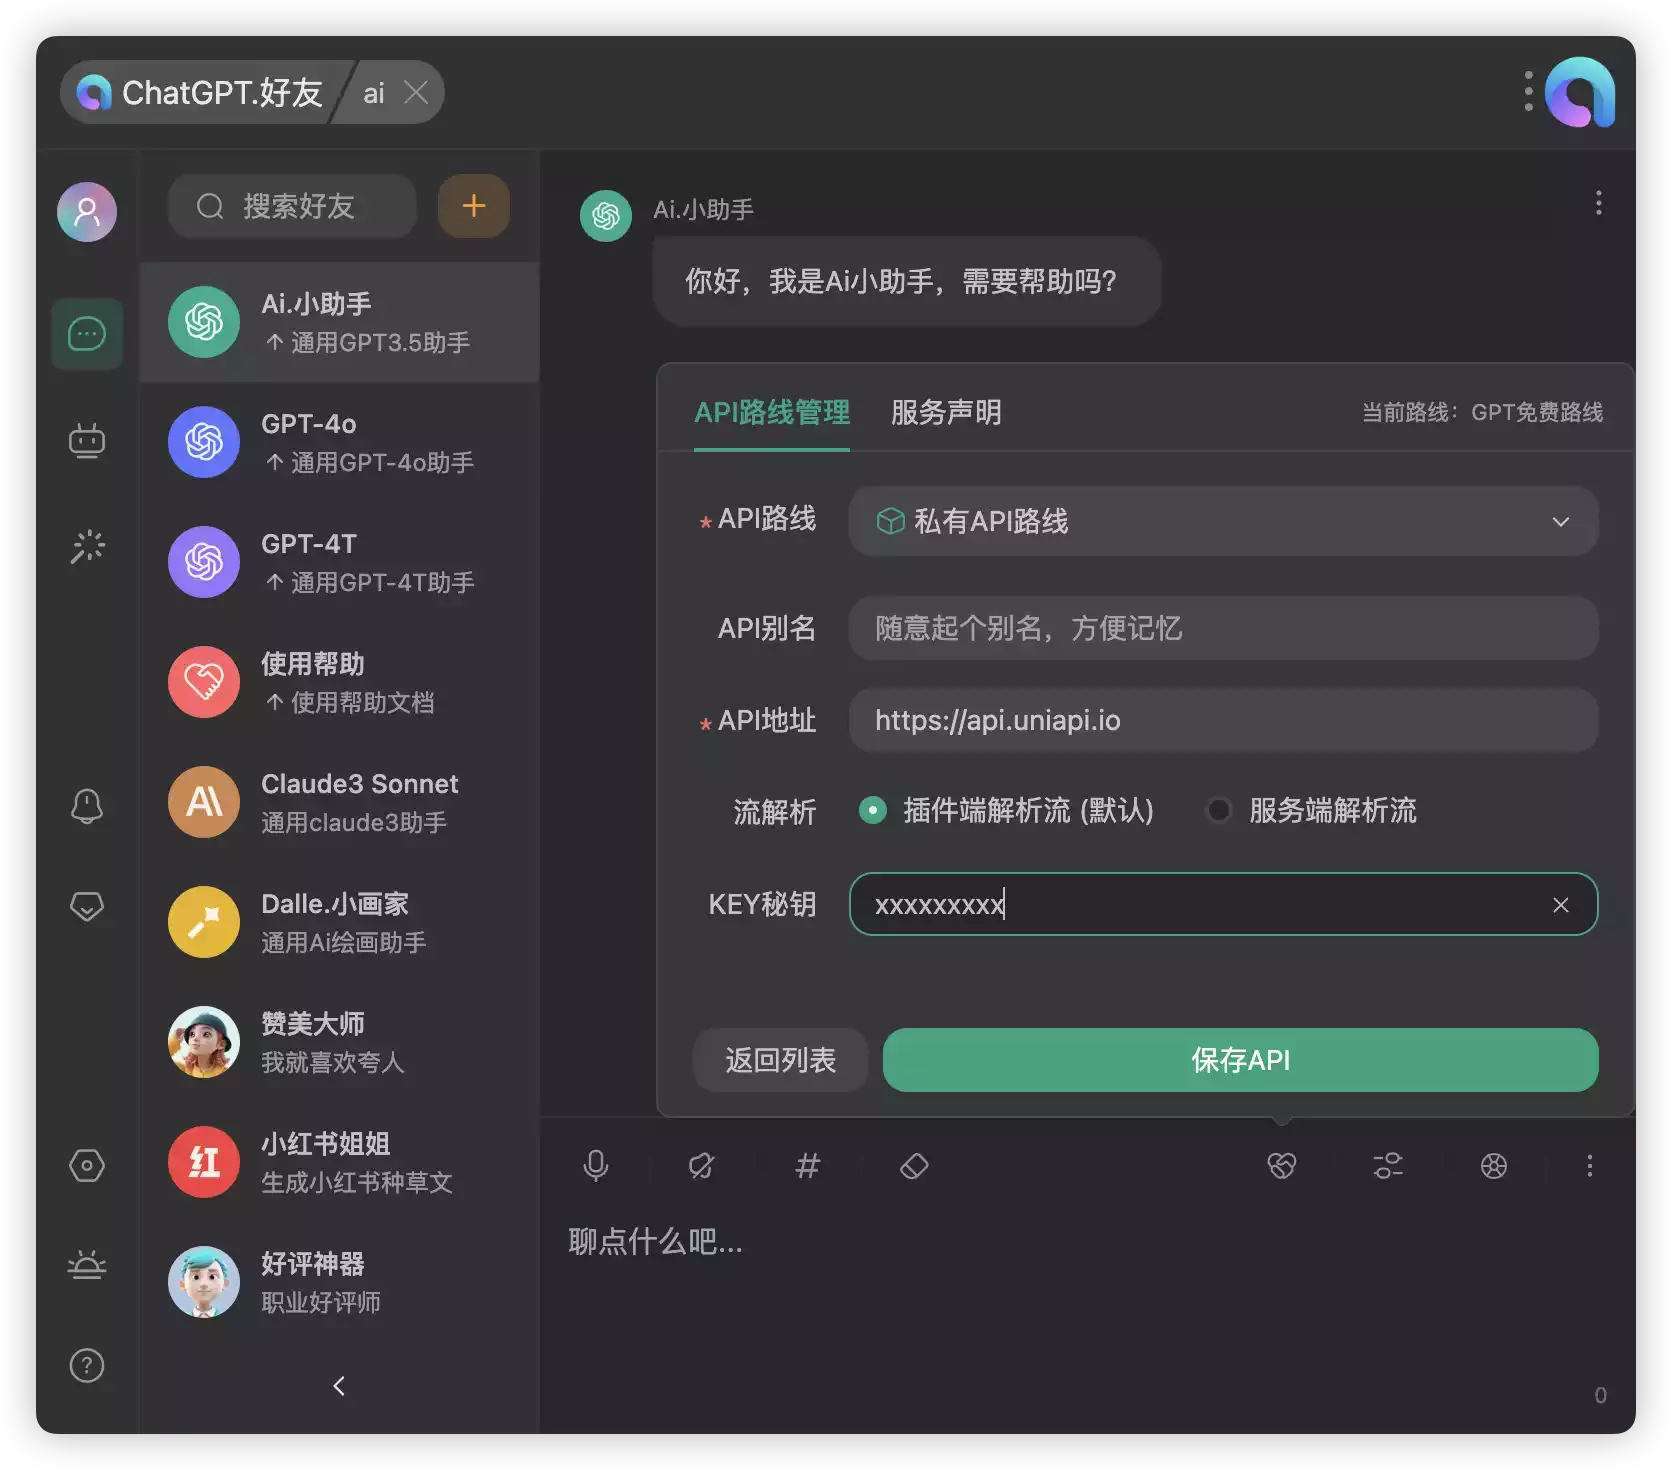Close the ai tab with X
Image resolution: width=1672 pixels, height=1470 pixels.
(416, 93)
